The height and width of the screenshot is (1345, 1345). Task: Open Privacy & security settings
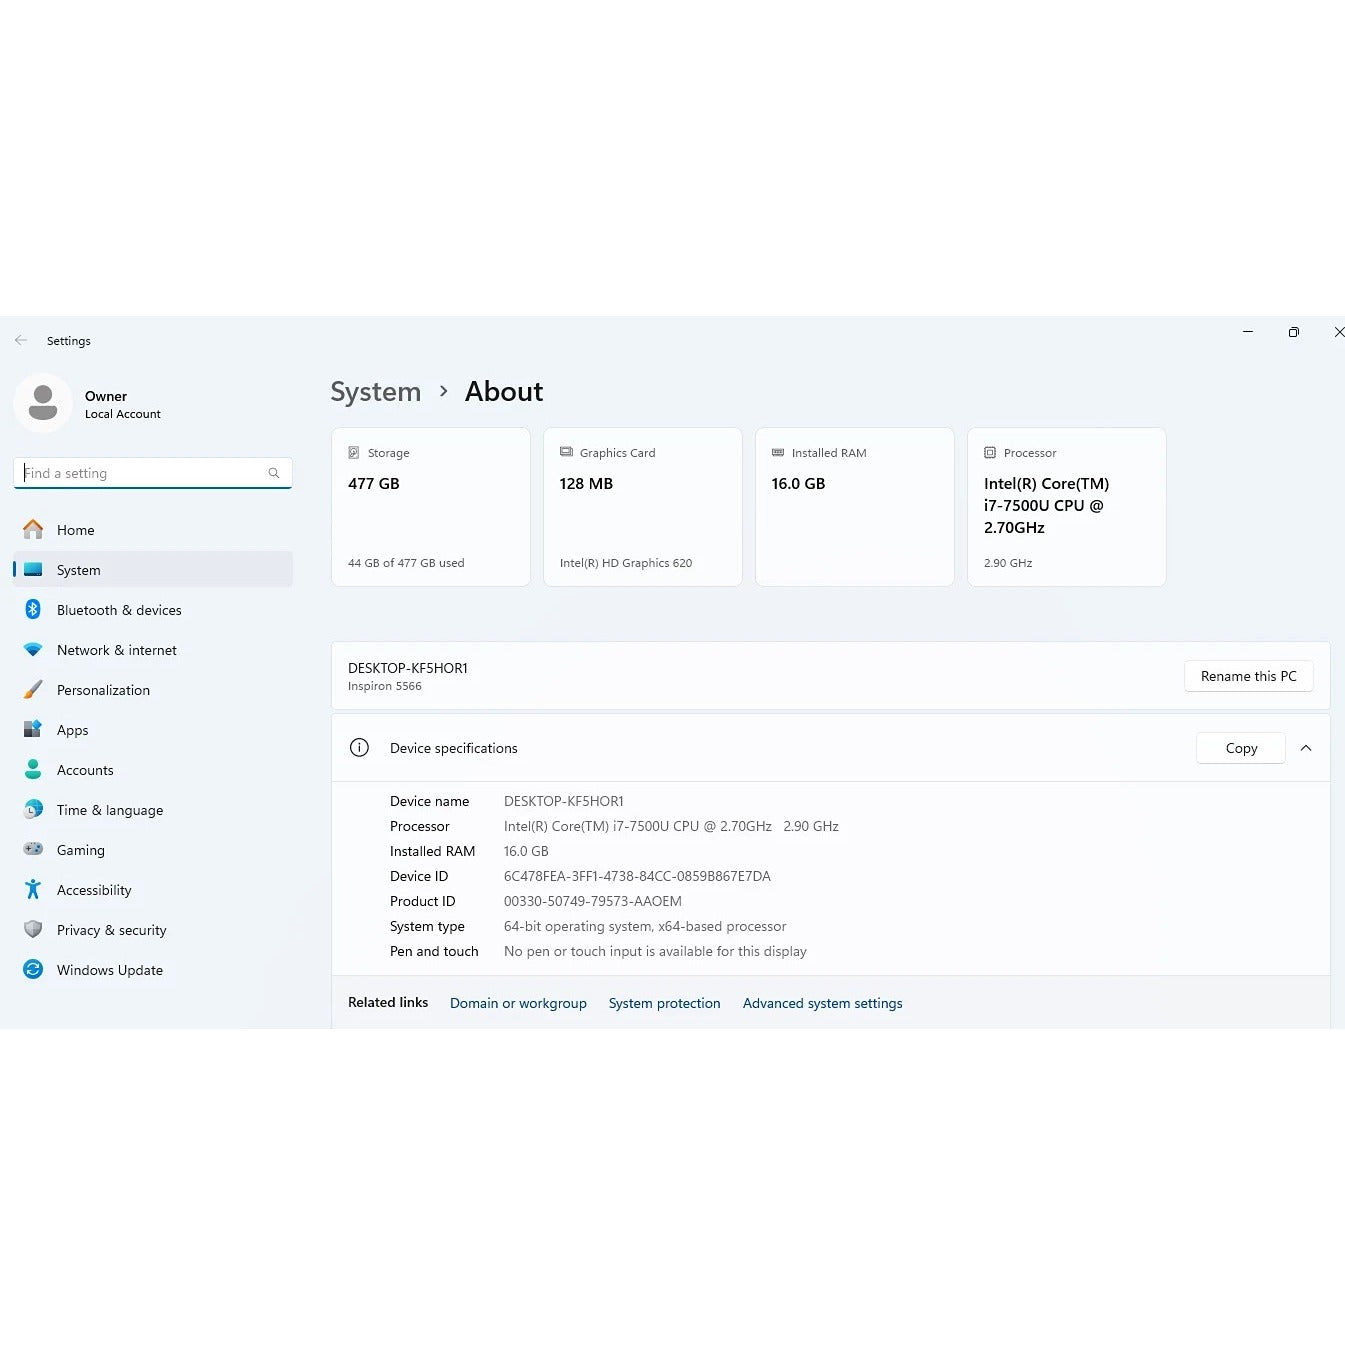[111, 930]
